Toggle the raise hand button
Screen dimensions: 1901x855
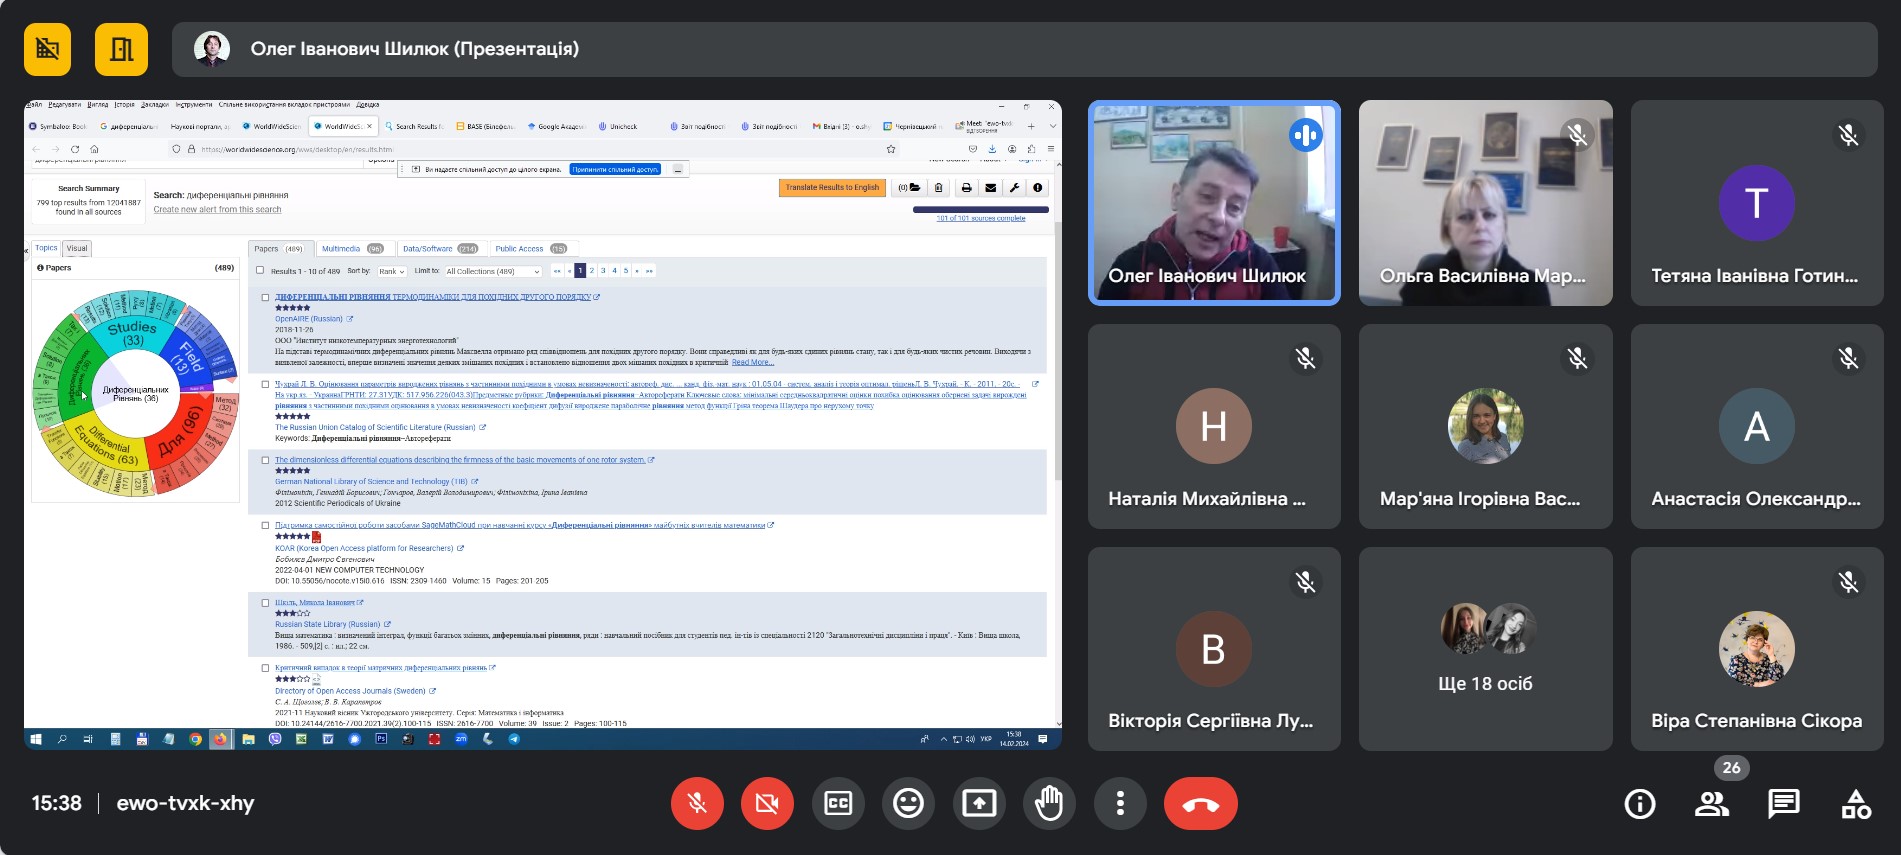pos(1049,803)
